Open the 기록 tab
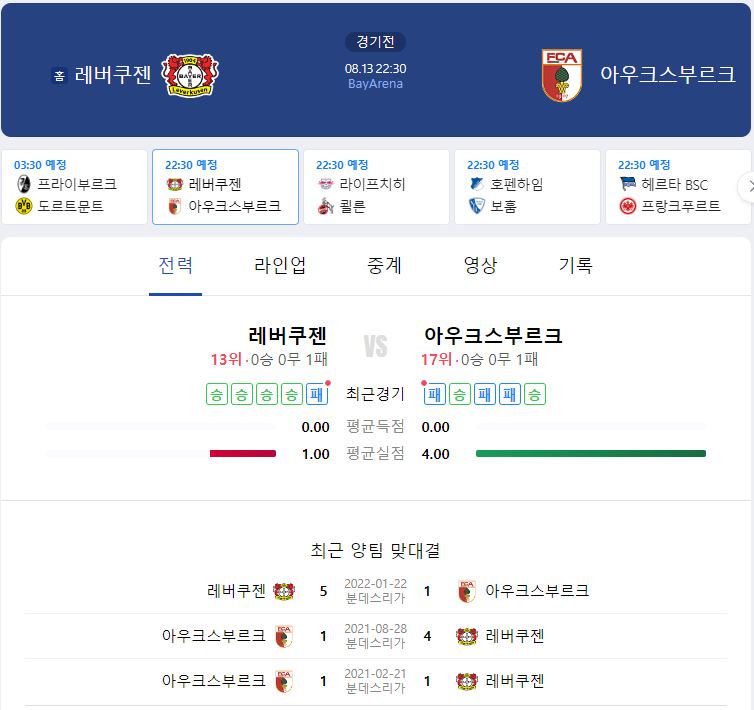This screenshot has width=754, height=710. [x=576, y=265]
